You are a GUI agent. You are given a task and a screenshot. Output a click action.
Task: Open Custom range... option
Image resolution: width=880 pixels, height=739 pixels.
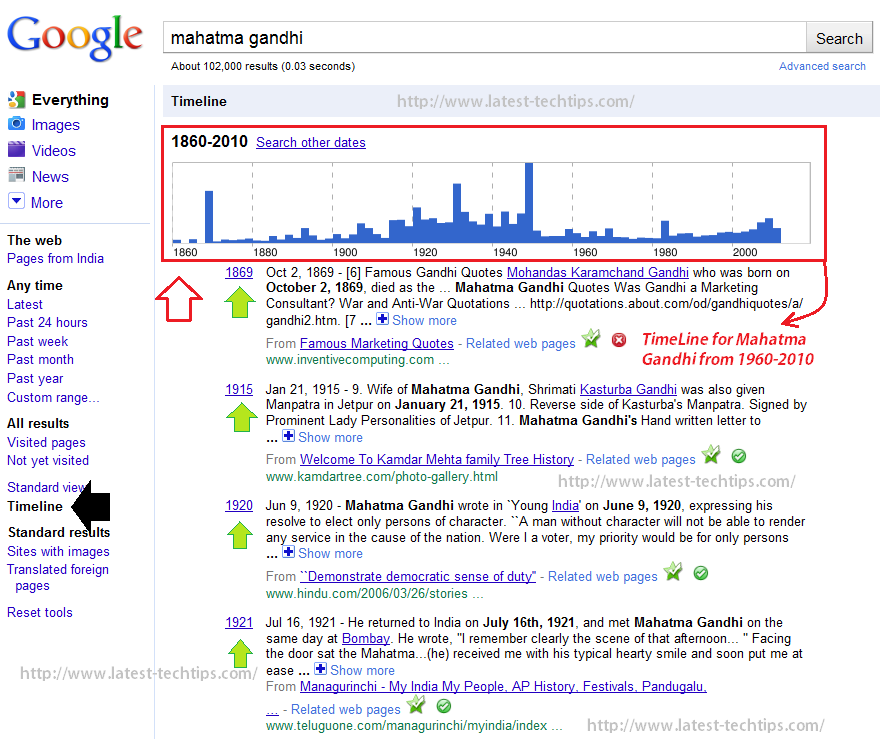53,398
